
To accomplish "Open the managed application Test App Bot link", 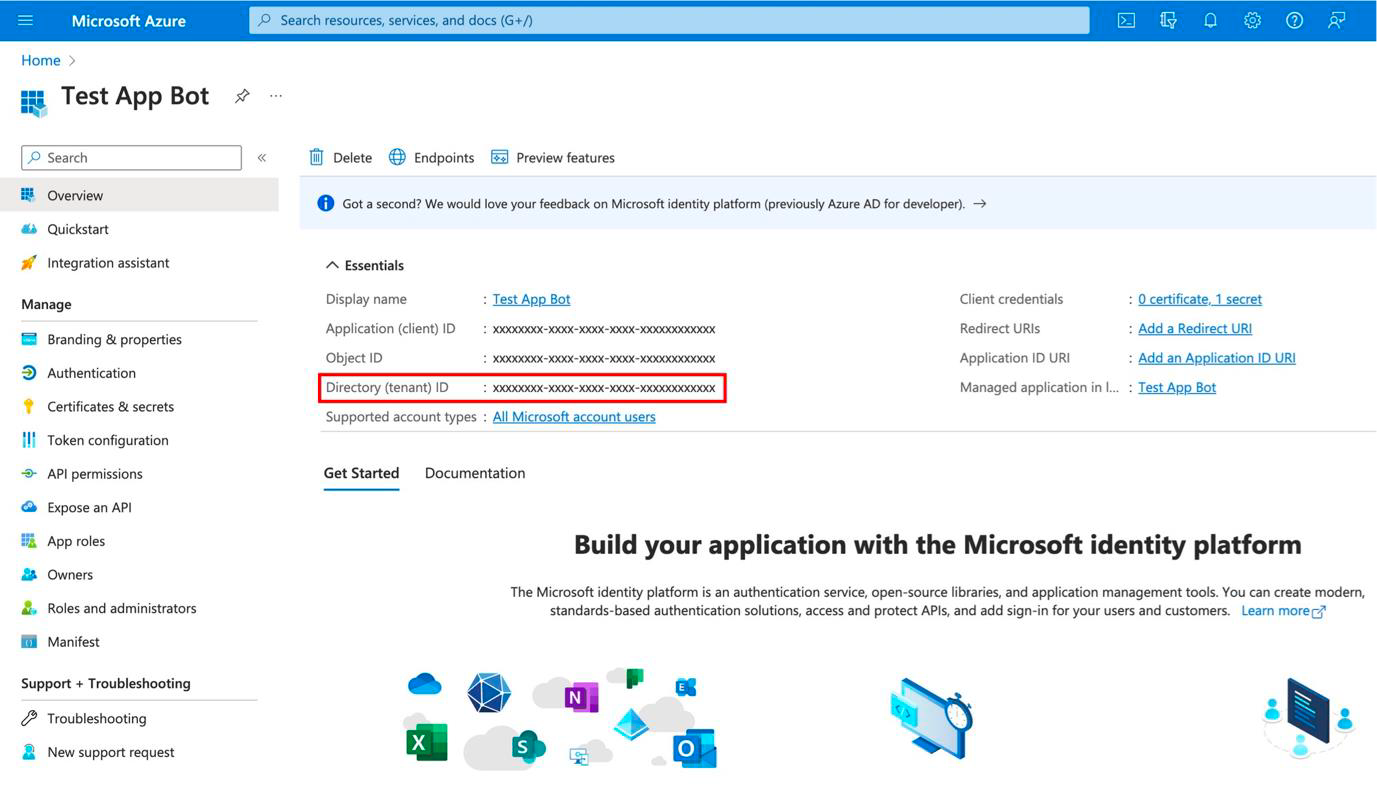I will click(1177, 387).
